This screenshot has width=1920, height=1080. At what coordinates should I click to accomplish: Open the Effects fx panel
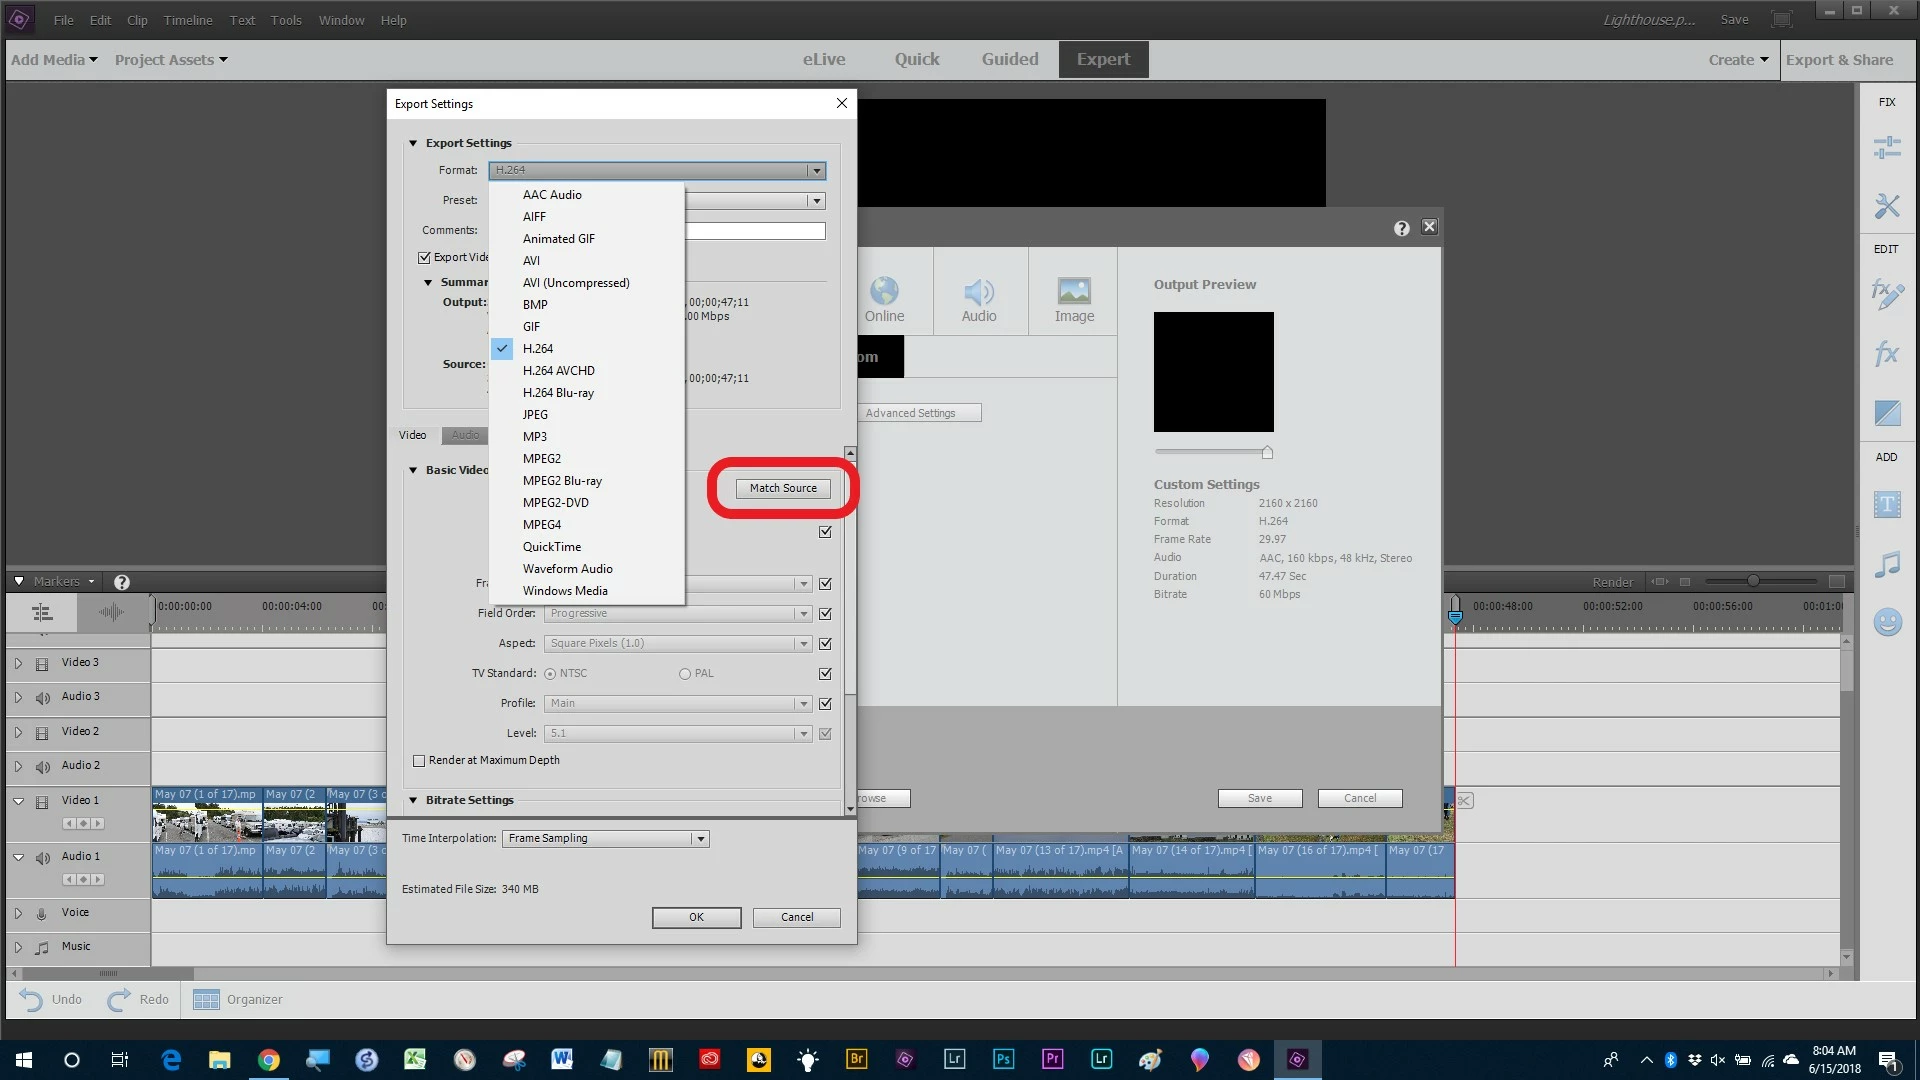click(x=1887, y=353)
